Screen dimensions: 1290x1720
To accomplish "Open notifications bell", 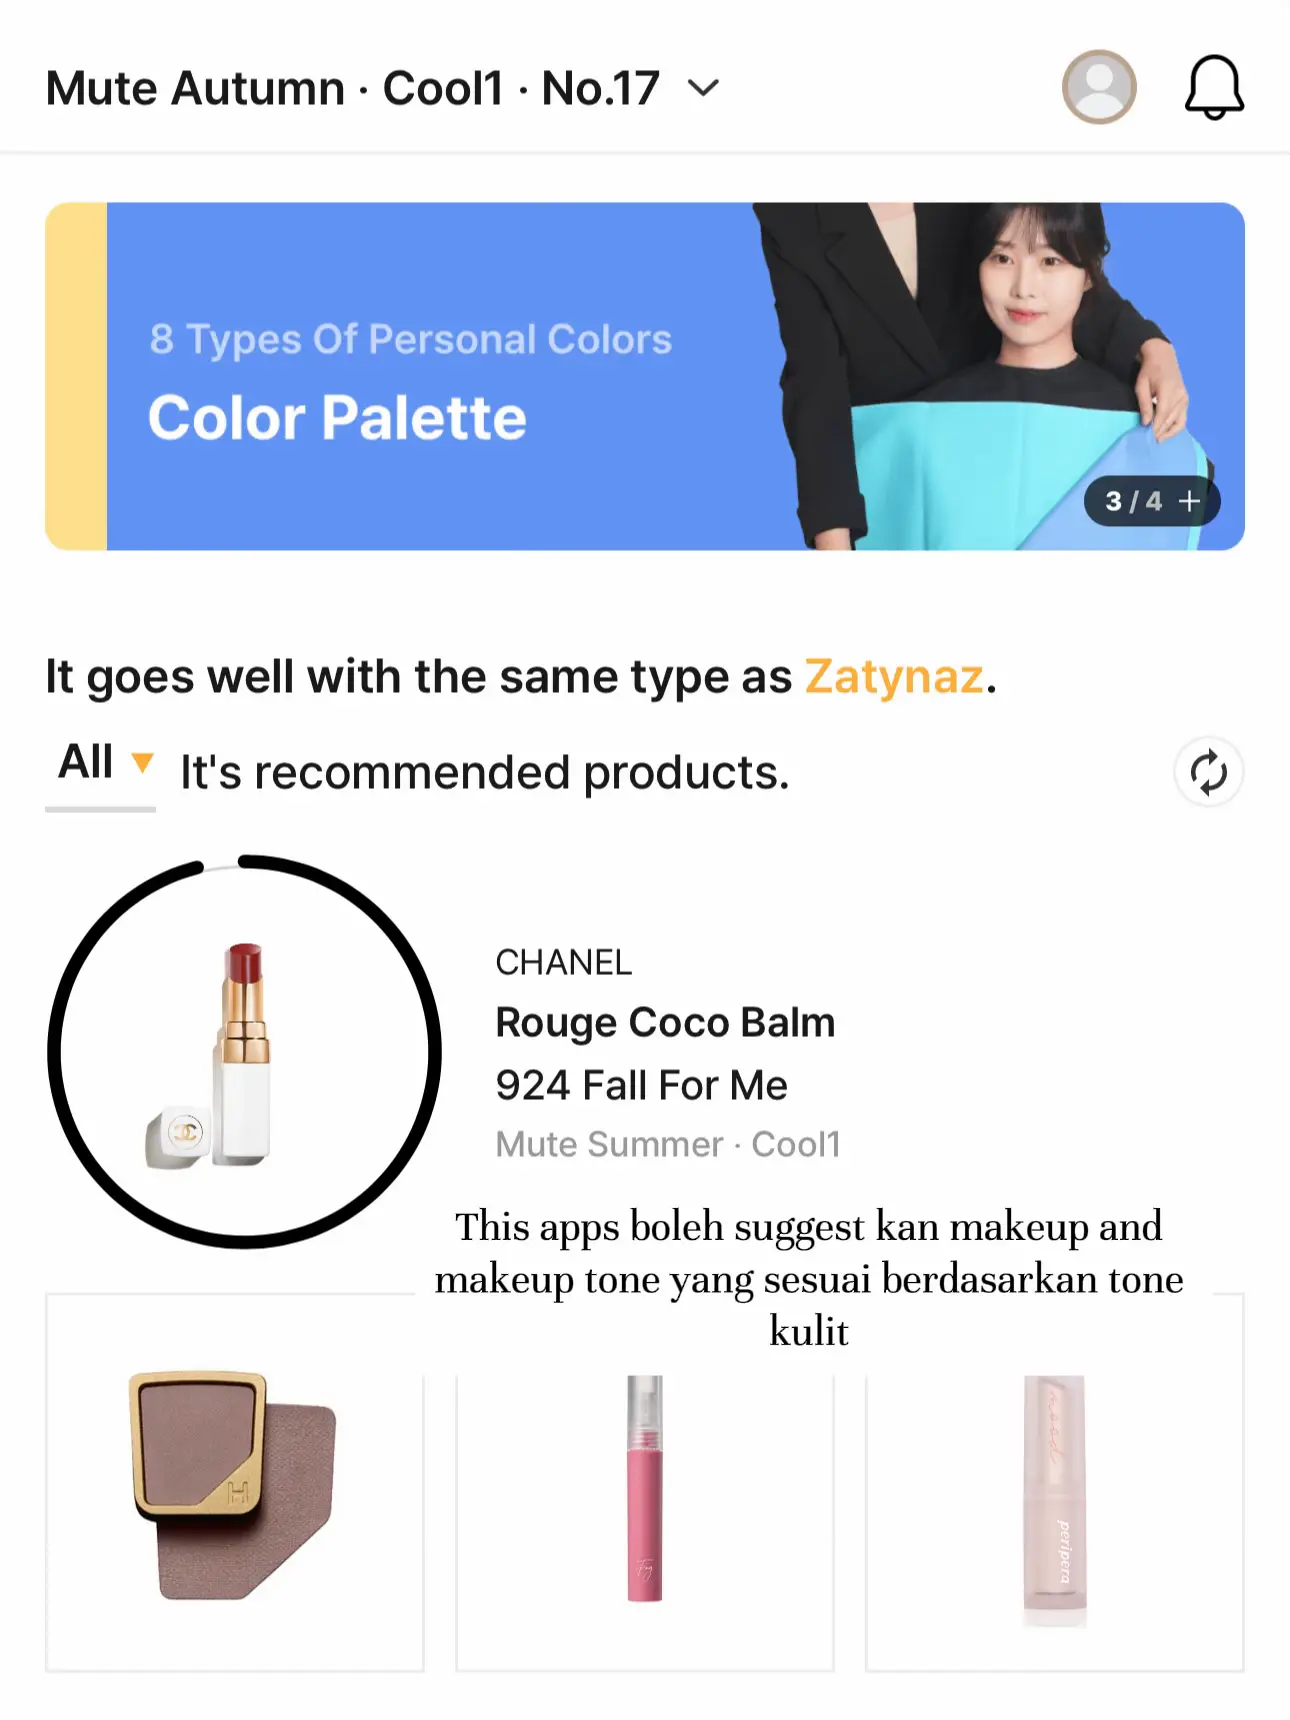I will (x=1214, y=88).
